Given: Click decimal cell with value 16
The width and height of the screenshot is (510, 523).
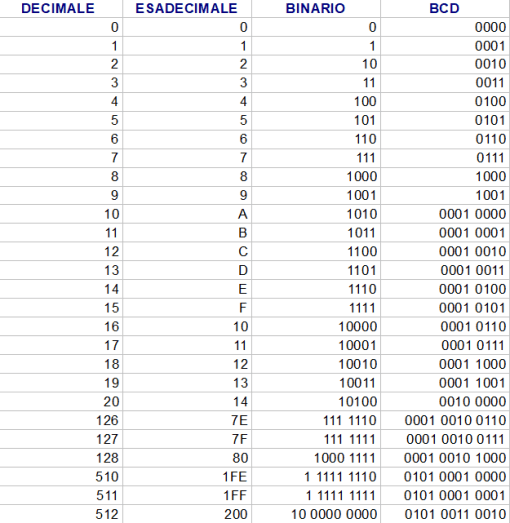Looking at the screenshot, I should [61, 327].
